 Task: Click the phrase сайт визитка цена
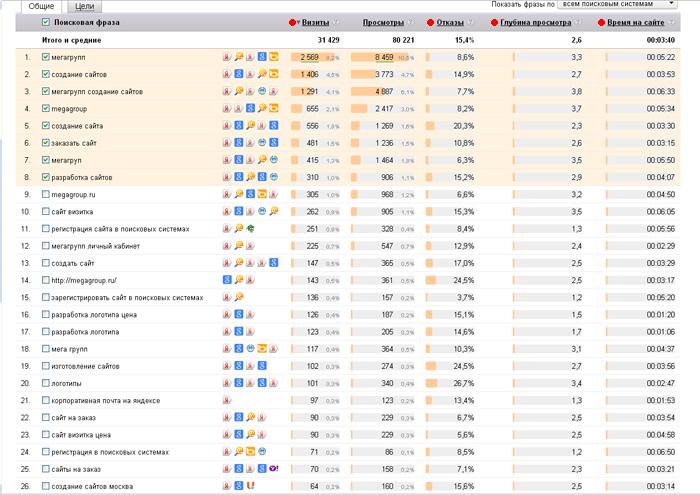pyautogui.click(x=81, y=435)
